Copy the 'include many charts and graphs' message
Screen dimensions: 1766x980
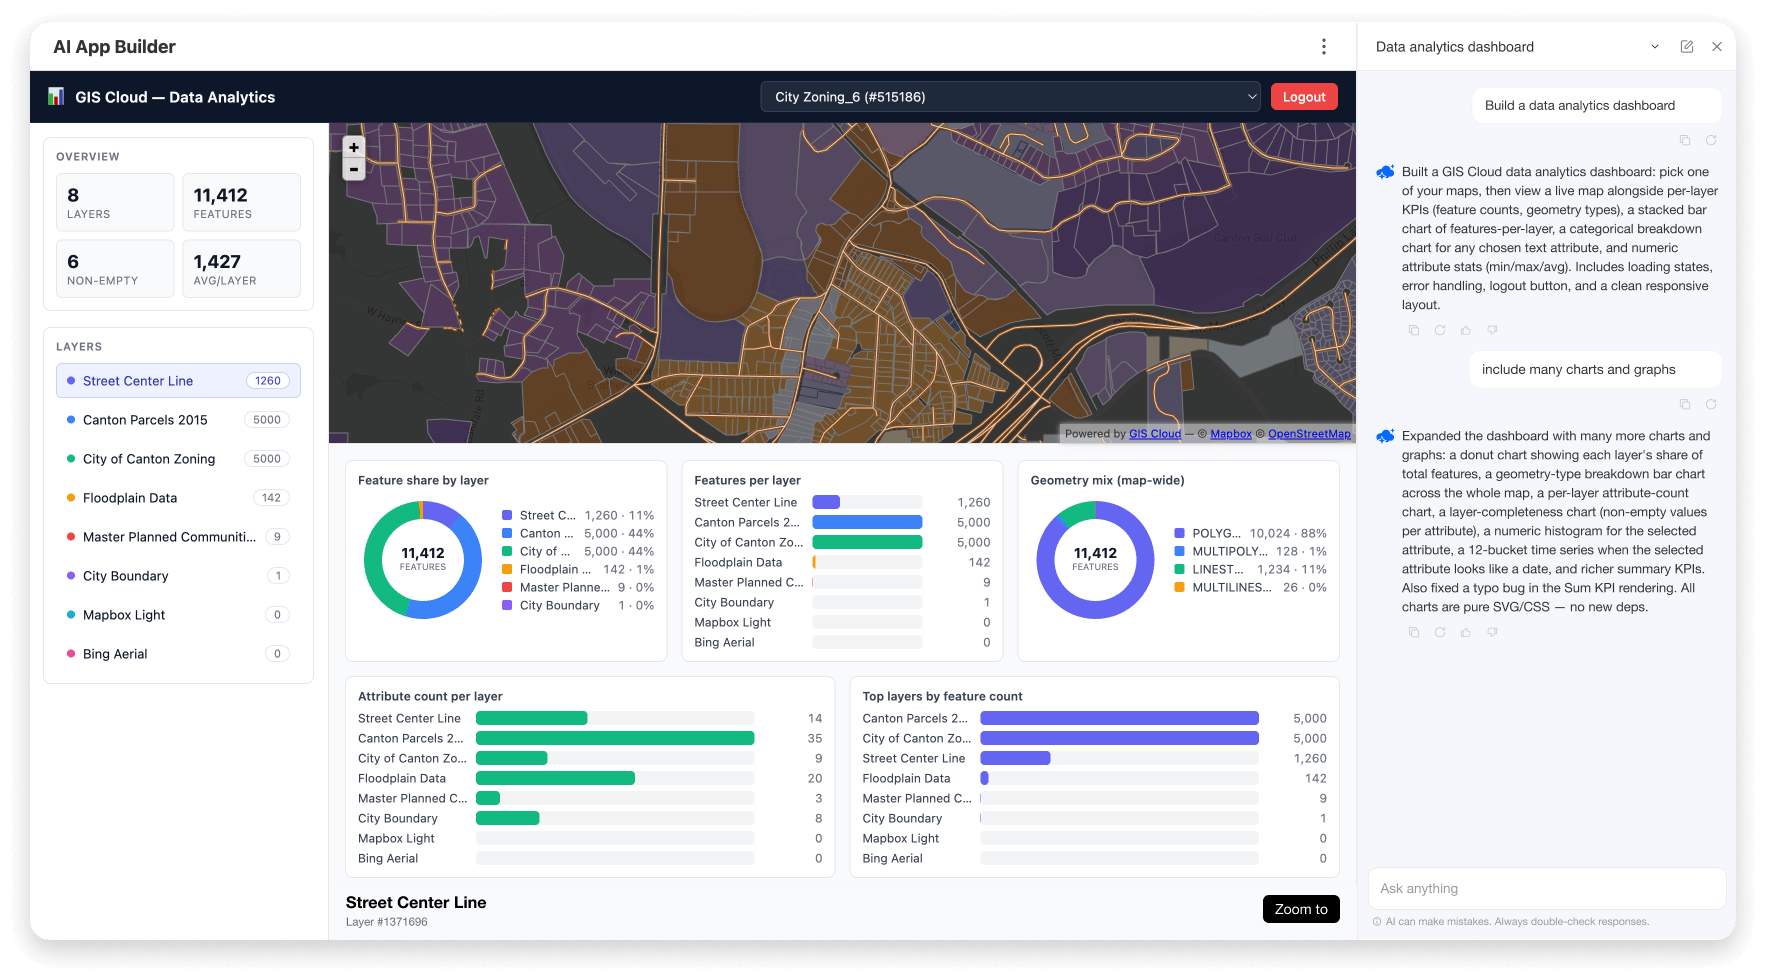coord(1685,405)
